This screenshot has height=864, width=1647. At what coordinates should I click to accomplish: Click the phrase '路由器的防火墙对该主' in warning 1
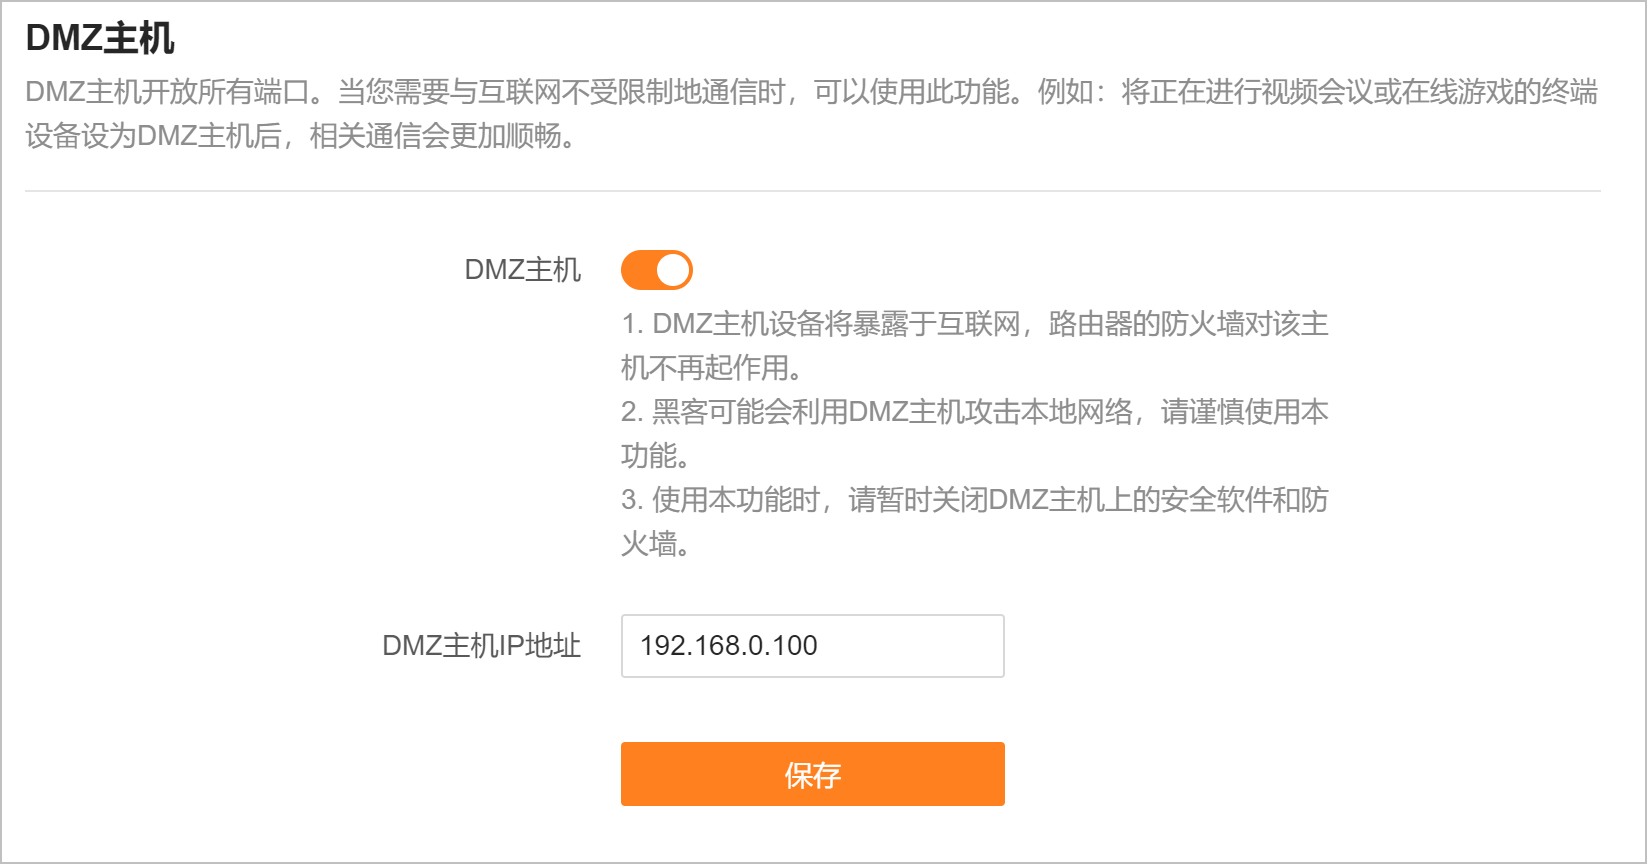1188,324
